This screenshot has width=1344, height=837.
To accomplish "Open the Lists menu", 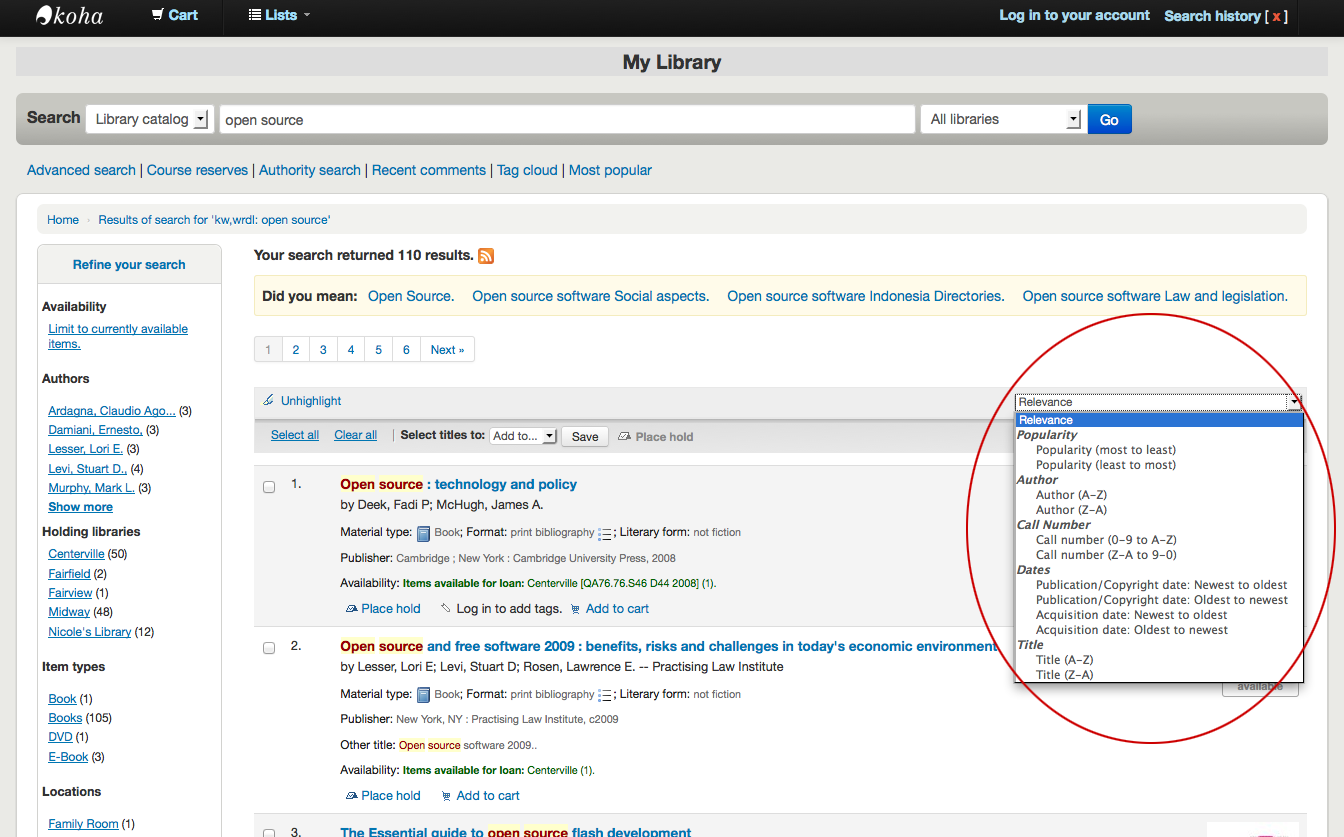I will pyautogui.click(x=277, y=15).
